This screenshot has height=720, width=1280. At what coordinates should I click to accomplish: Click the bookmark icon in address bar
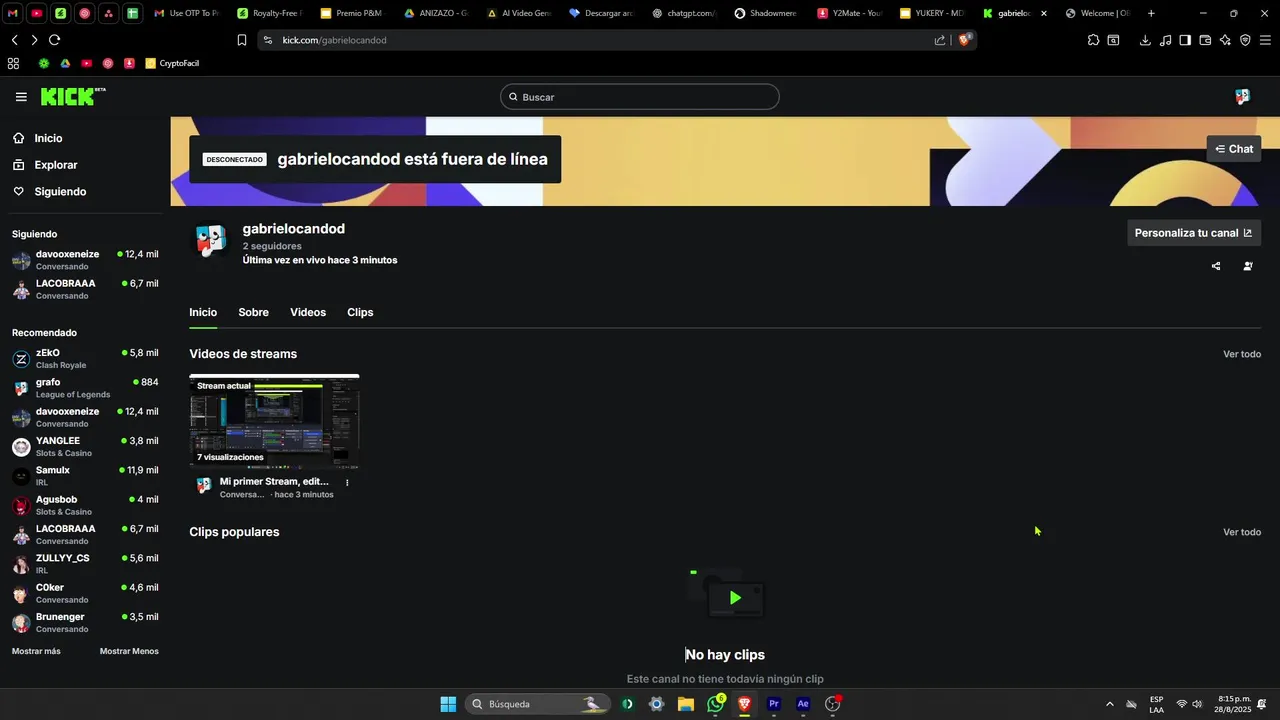pyautogui.click(x=241, y=40)
